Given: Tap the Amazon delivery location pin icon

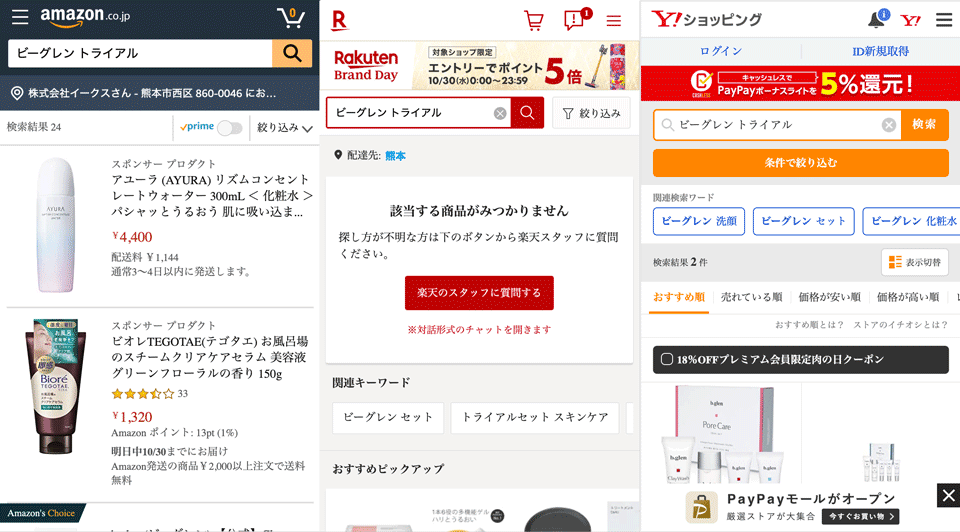Looking at the screenshot, I should (17, 93).
